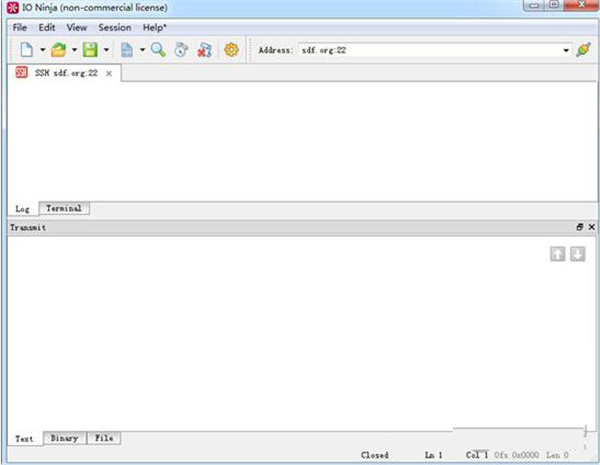Select the Binary transmit tab

[64, 438]
